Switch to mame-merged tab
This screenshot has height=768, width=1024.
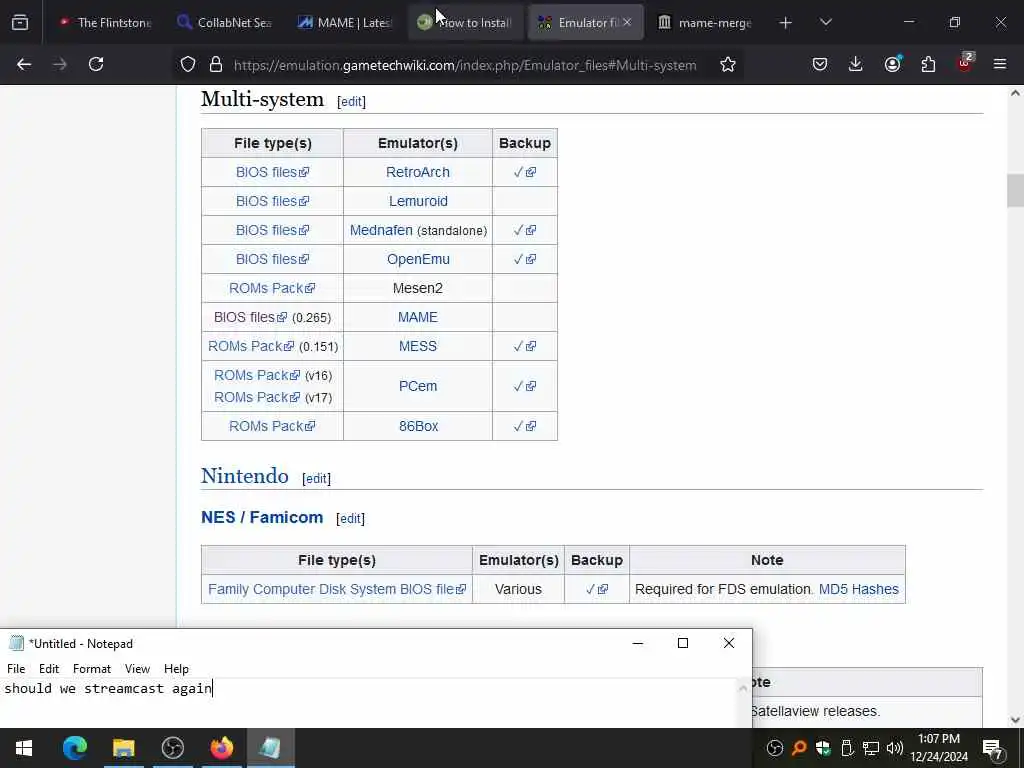(x=705, y=23)
